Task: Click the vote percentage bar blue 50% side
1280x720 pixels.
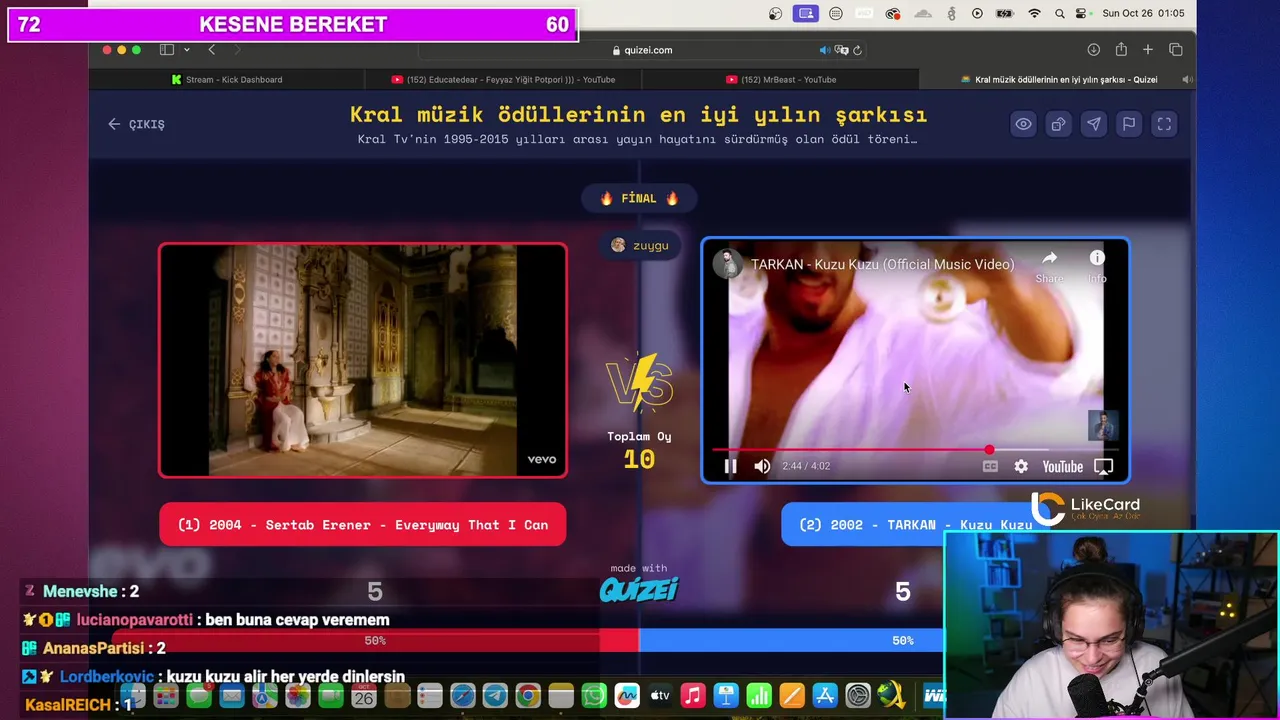Action: 791,640
